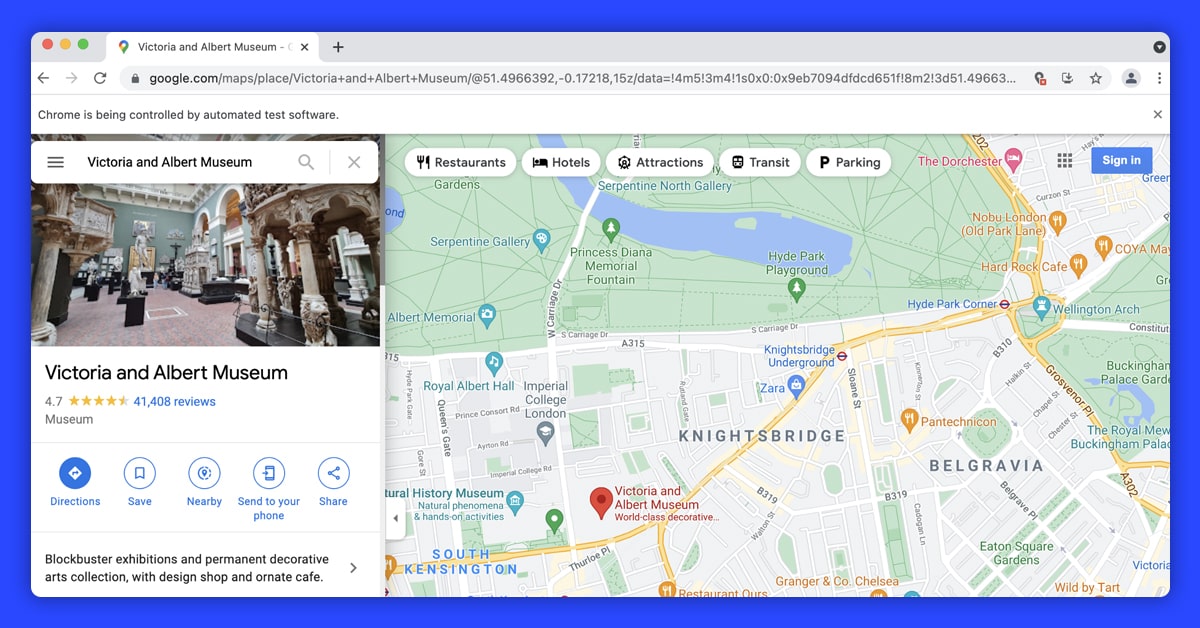Collapse the Maps side panel
Screen dimensions: 1200x628
pos(395,518)
